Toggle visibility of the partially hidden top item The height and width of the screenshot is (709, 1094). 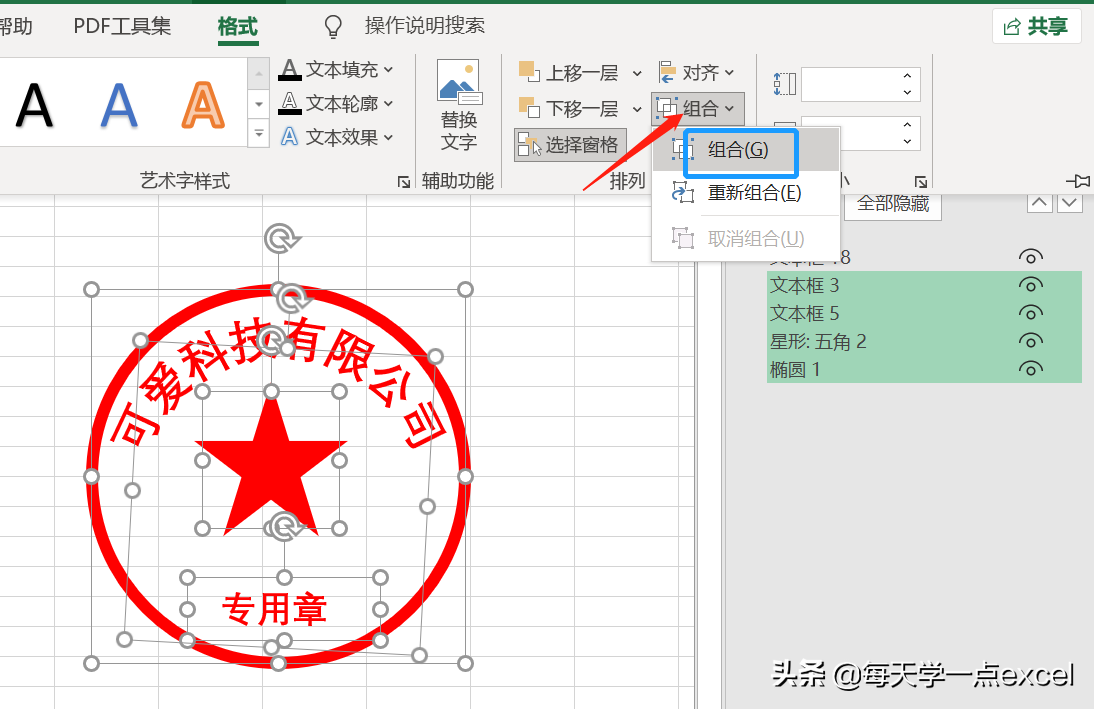[x=1031, y=257]
